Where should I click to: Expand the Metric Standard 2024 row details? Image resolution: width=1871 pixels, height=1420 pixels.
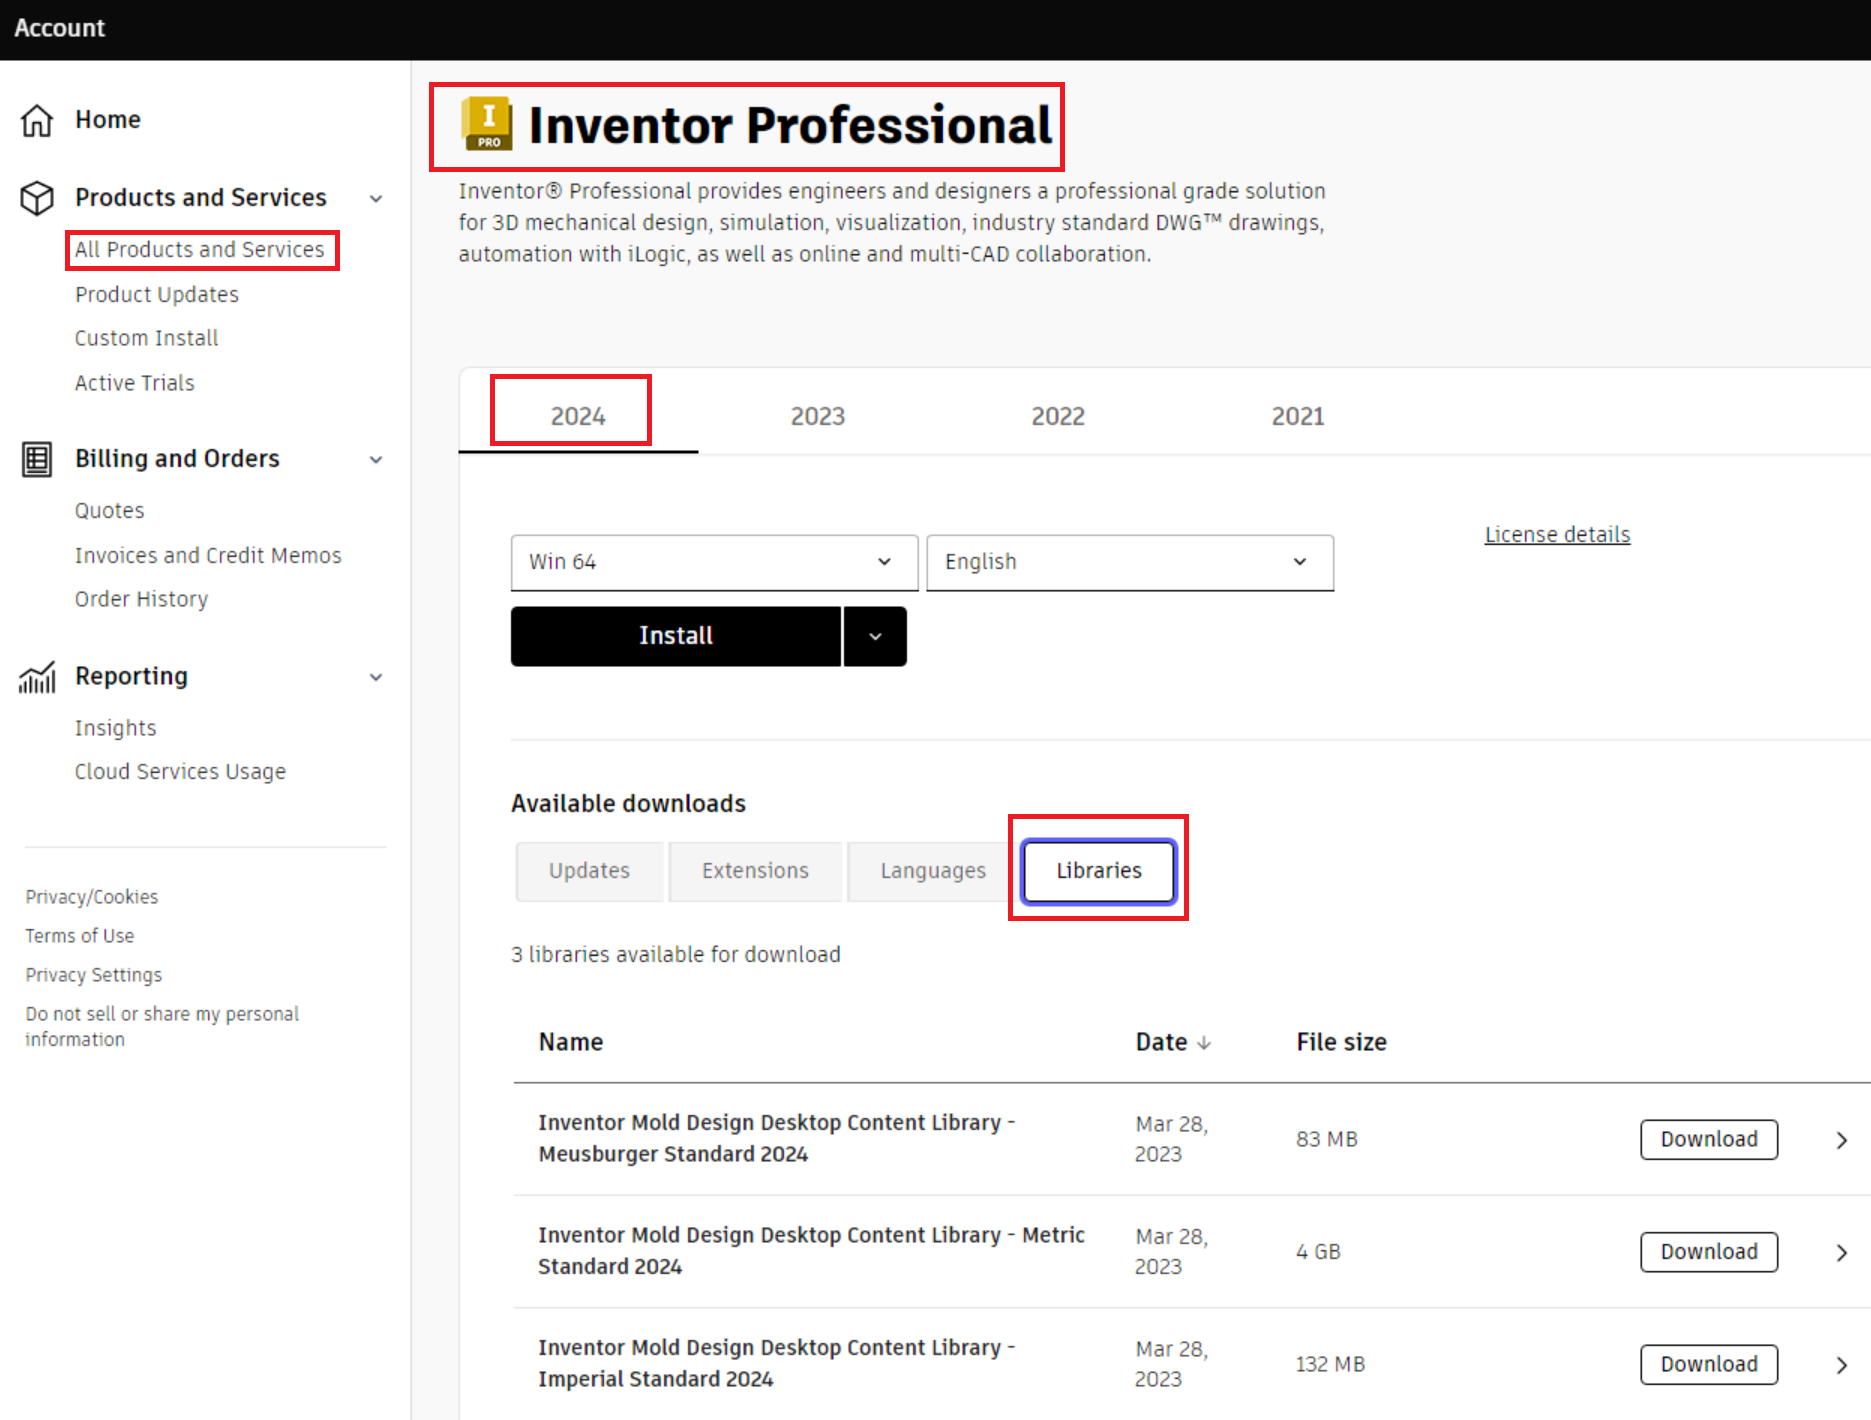pyautogui.click(x=1842, y=1252)
